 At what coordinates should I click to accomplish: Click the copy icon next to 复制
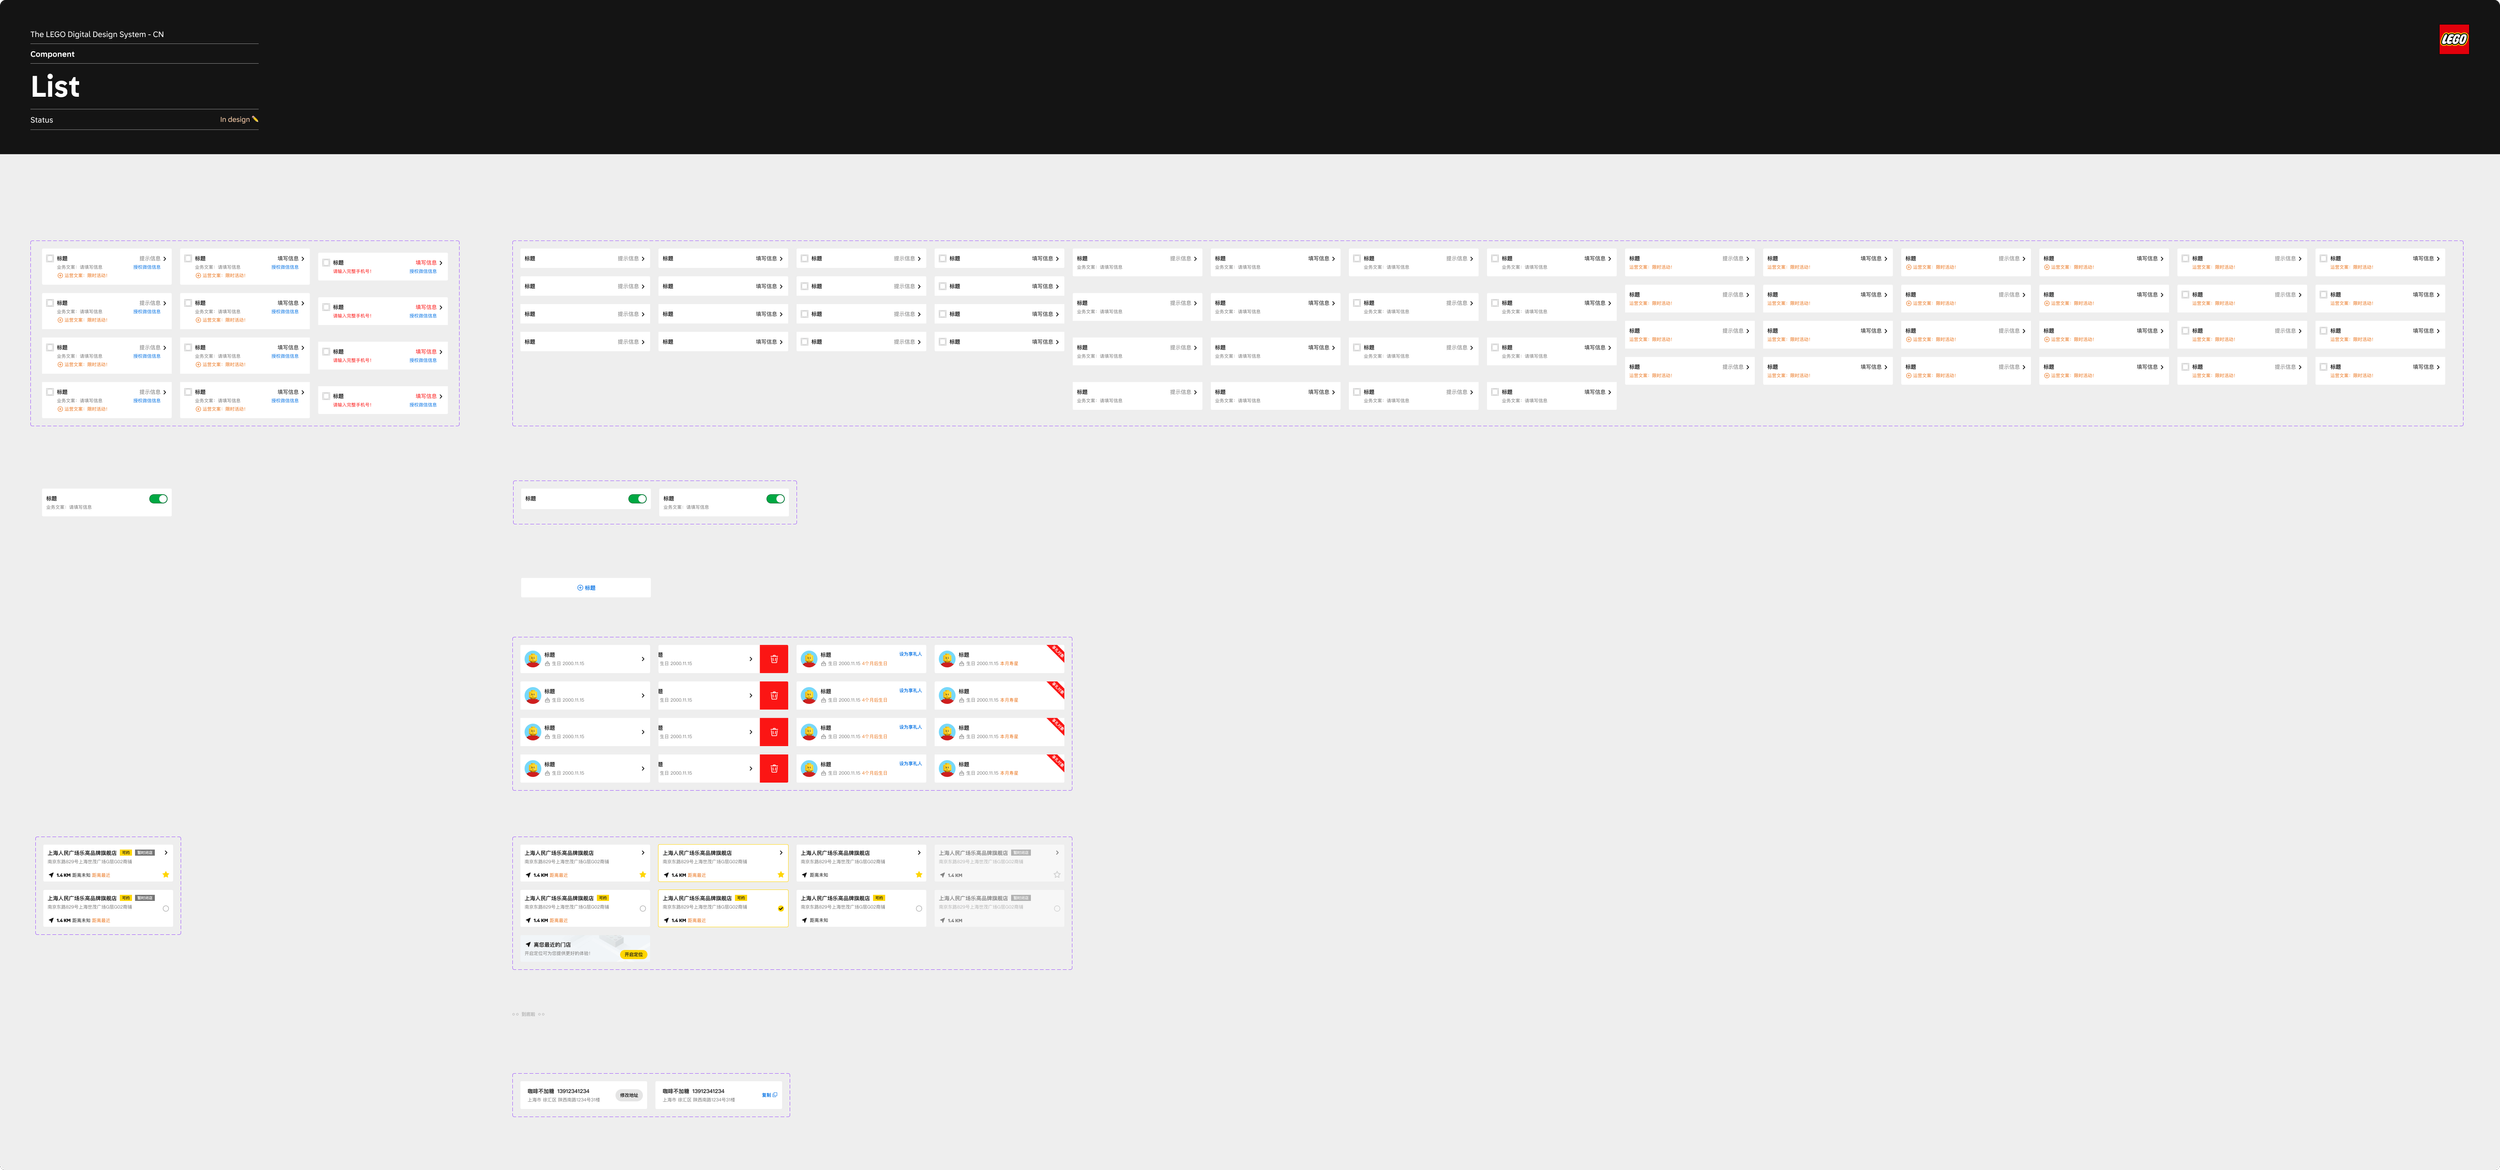click(x=775, y=1095)
